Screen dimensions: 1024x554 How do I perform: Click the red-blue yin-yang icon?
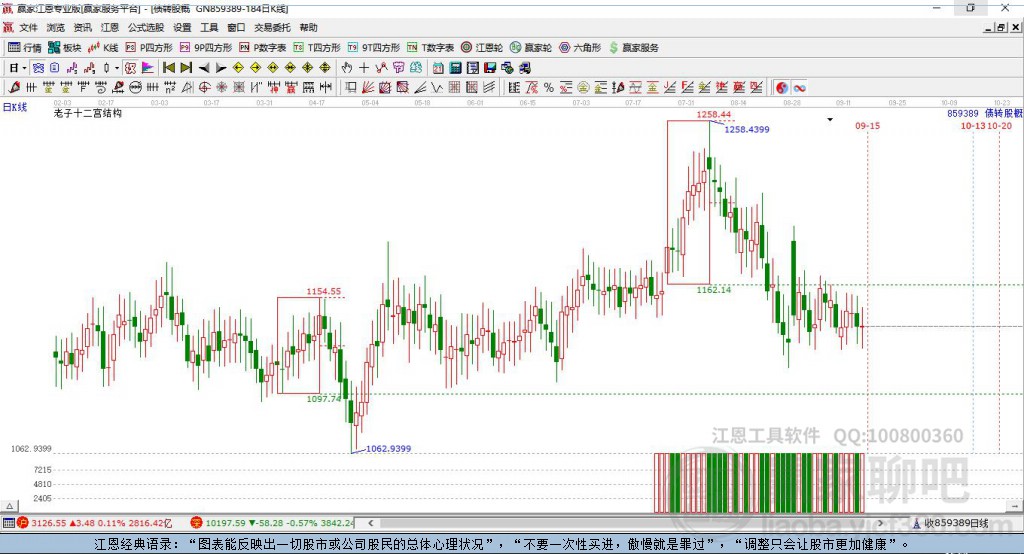[x=782, y=88]
